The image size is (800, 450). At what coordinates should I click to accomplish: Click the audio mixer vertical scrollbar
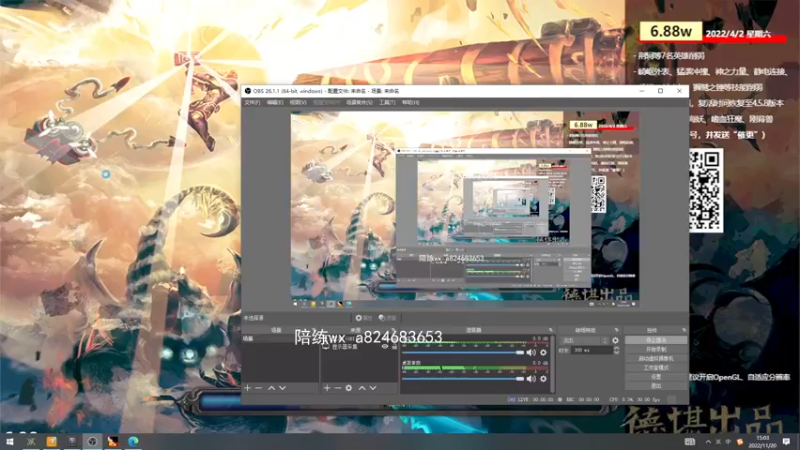point(553,364)
